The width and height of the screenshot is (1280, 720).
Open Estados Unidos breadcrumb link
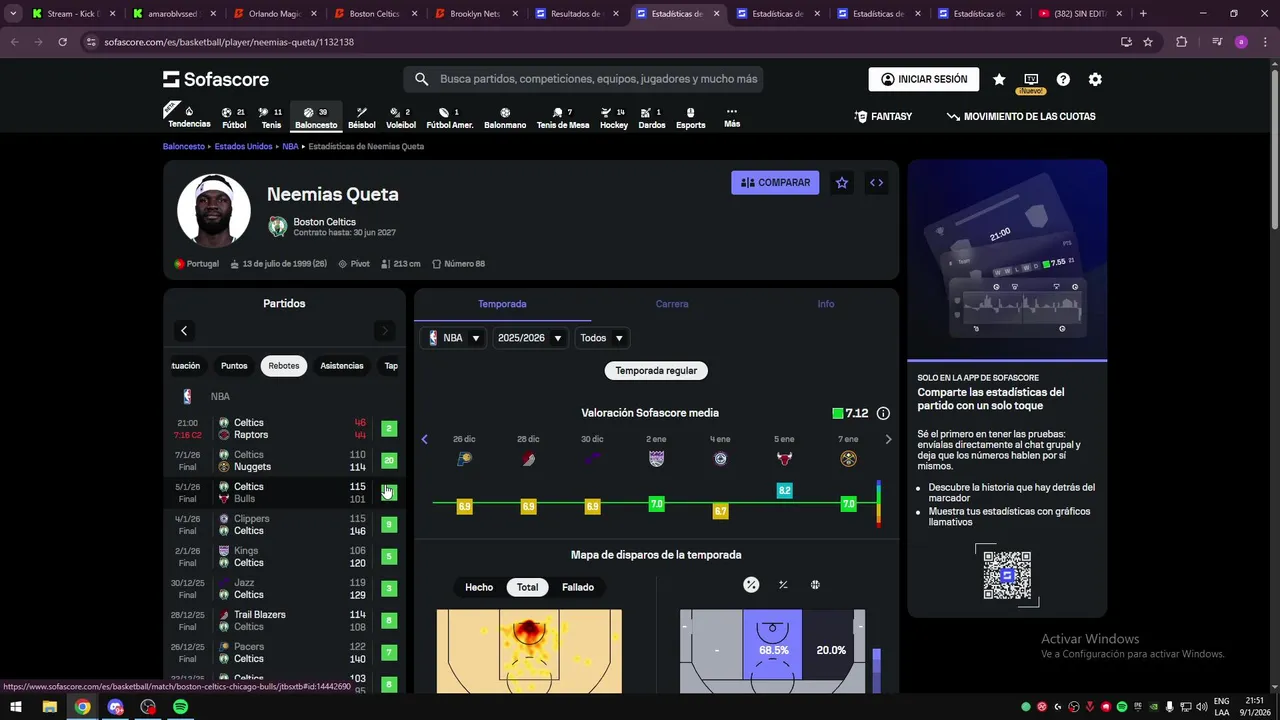[243, 147]
